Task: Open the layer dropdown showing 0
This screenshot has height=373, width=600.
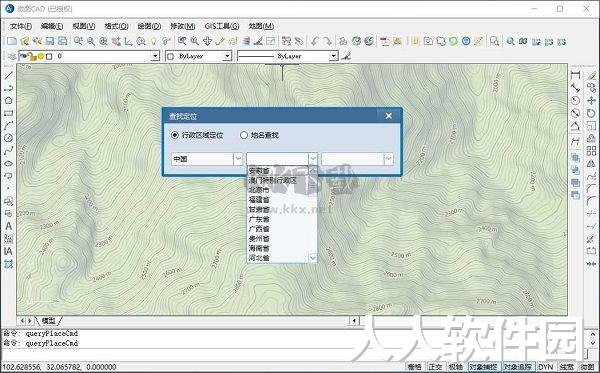Action: point(155,56)
